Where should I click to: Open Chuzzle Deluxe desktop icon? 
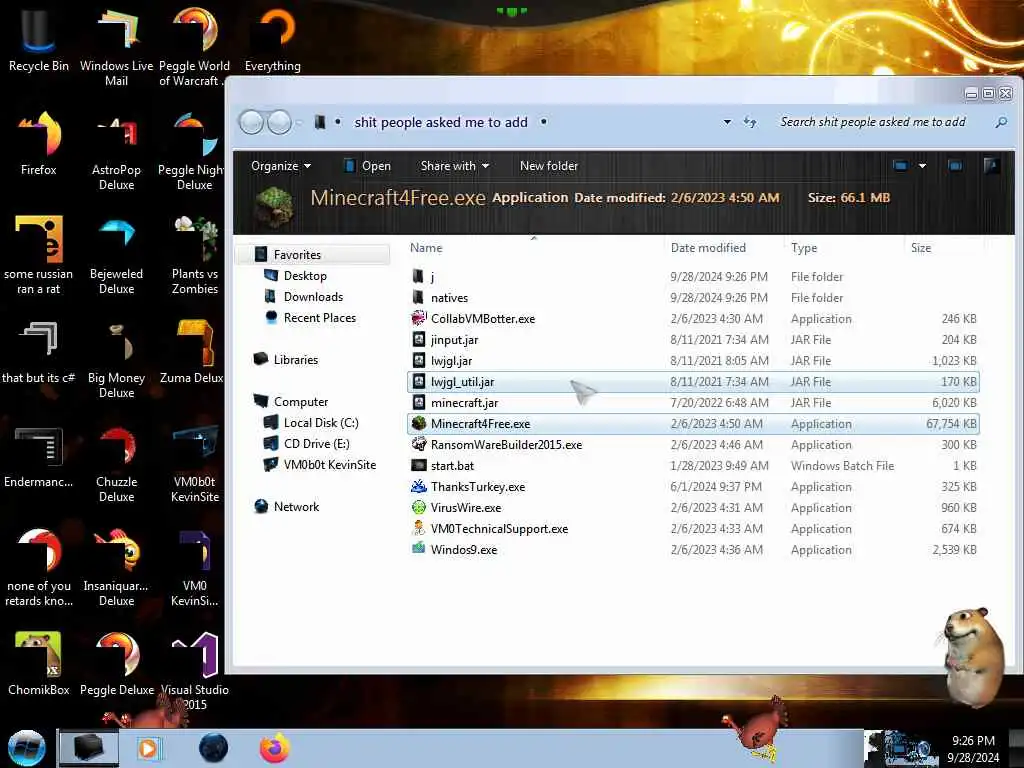[x=116, y=462]
